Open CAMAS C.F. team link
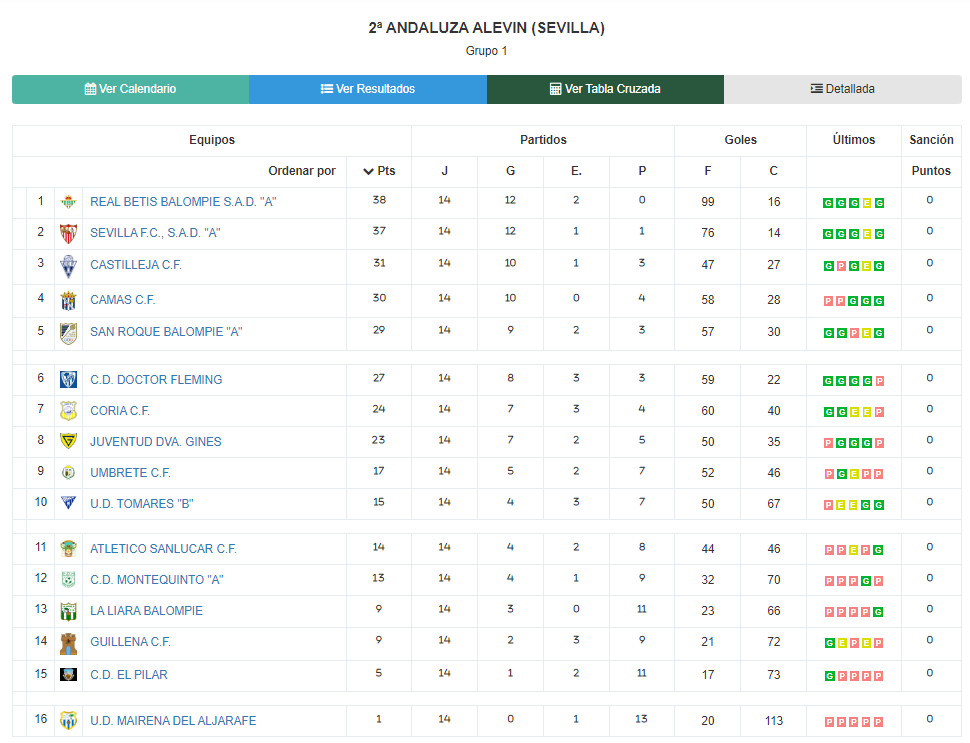970x743 pixels. pyautogui.click(x=122, y=299)
